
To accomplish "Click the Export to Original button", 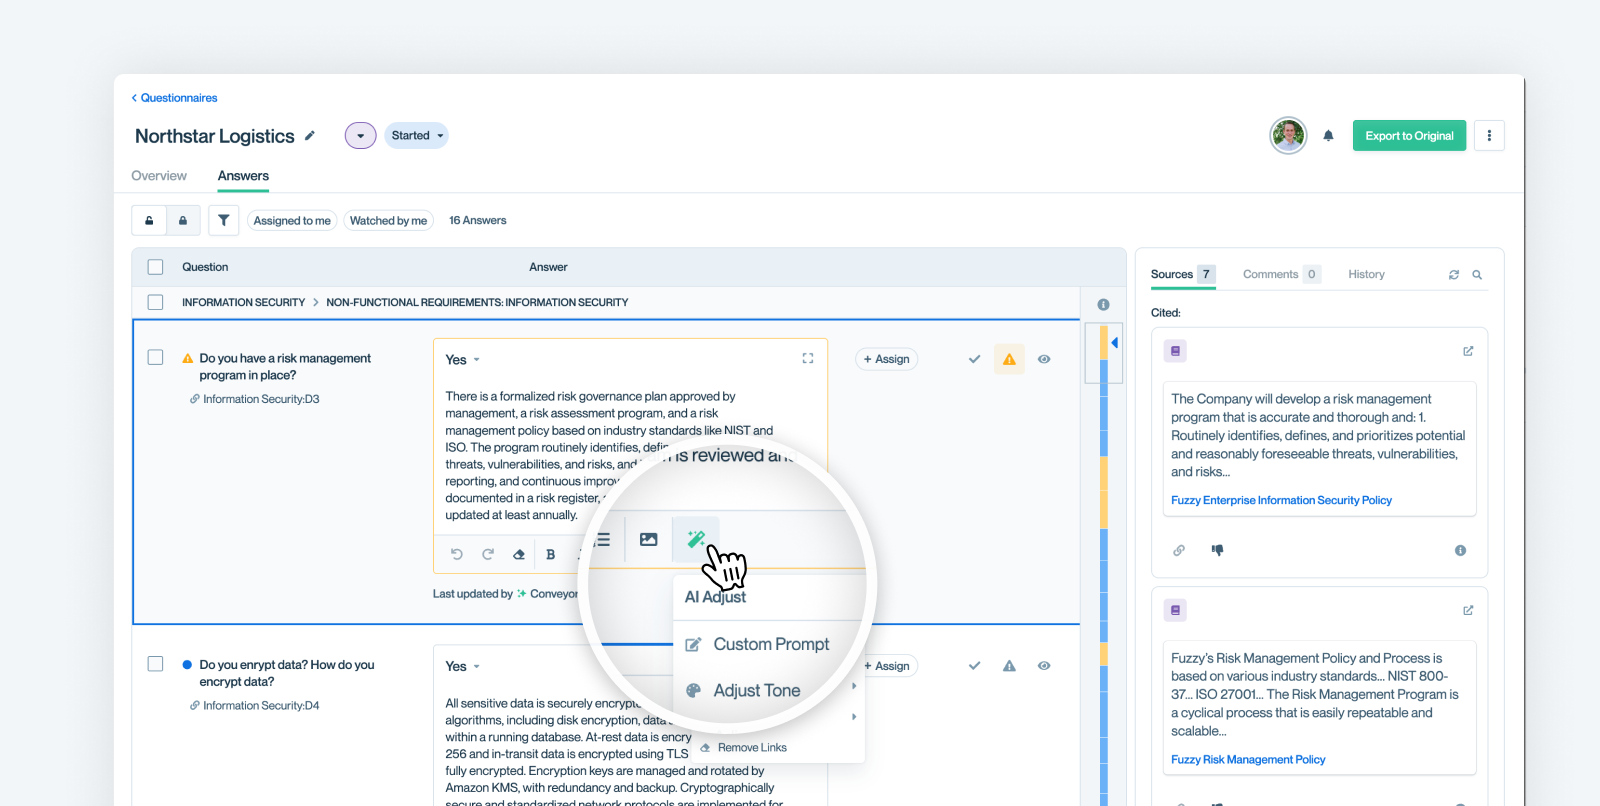I will click(x=1409, y=136).
